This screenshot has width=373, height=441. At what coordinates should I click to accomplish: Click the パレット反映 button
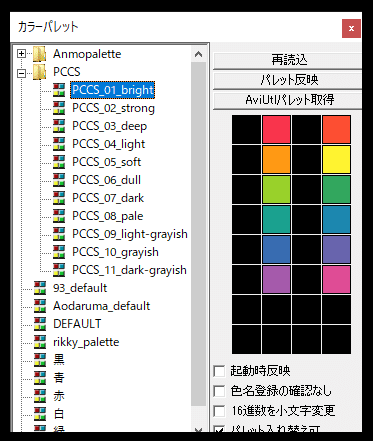click(x=287, y=80)
